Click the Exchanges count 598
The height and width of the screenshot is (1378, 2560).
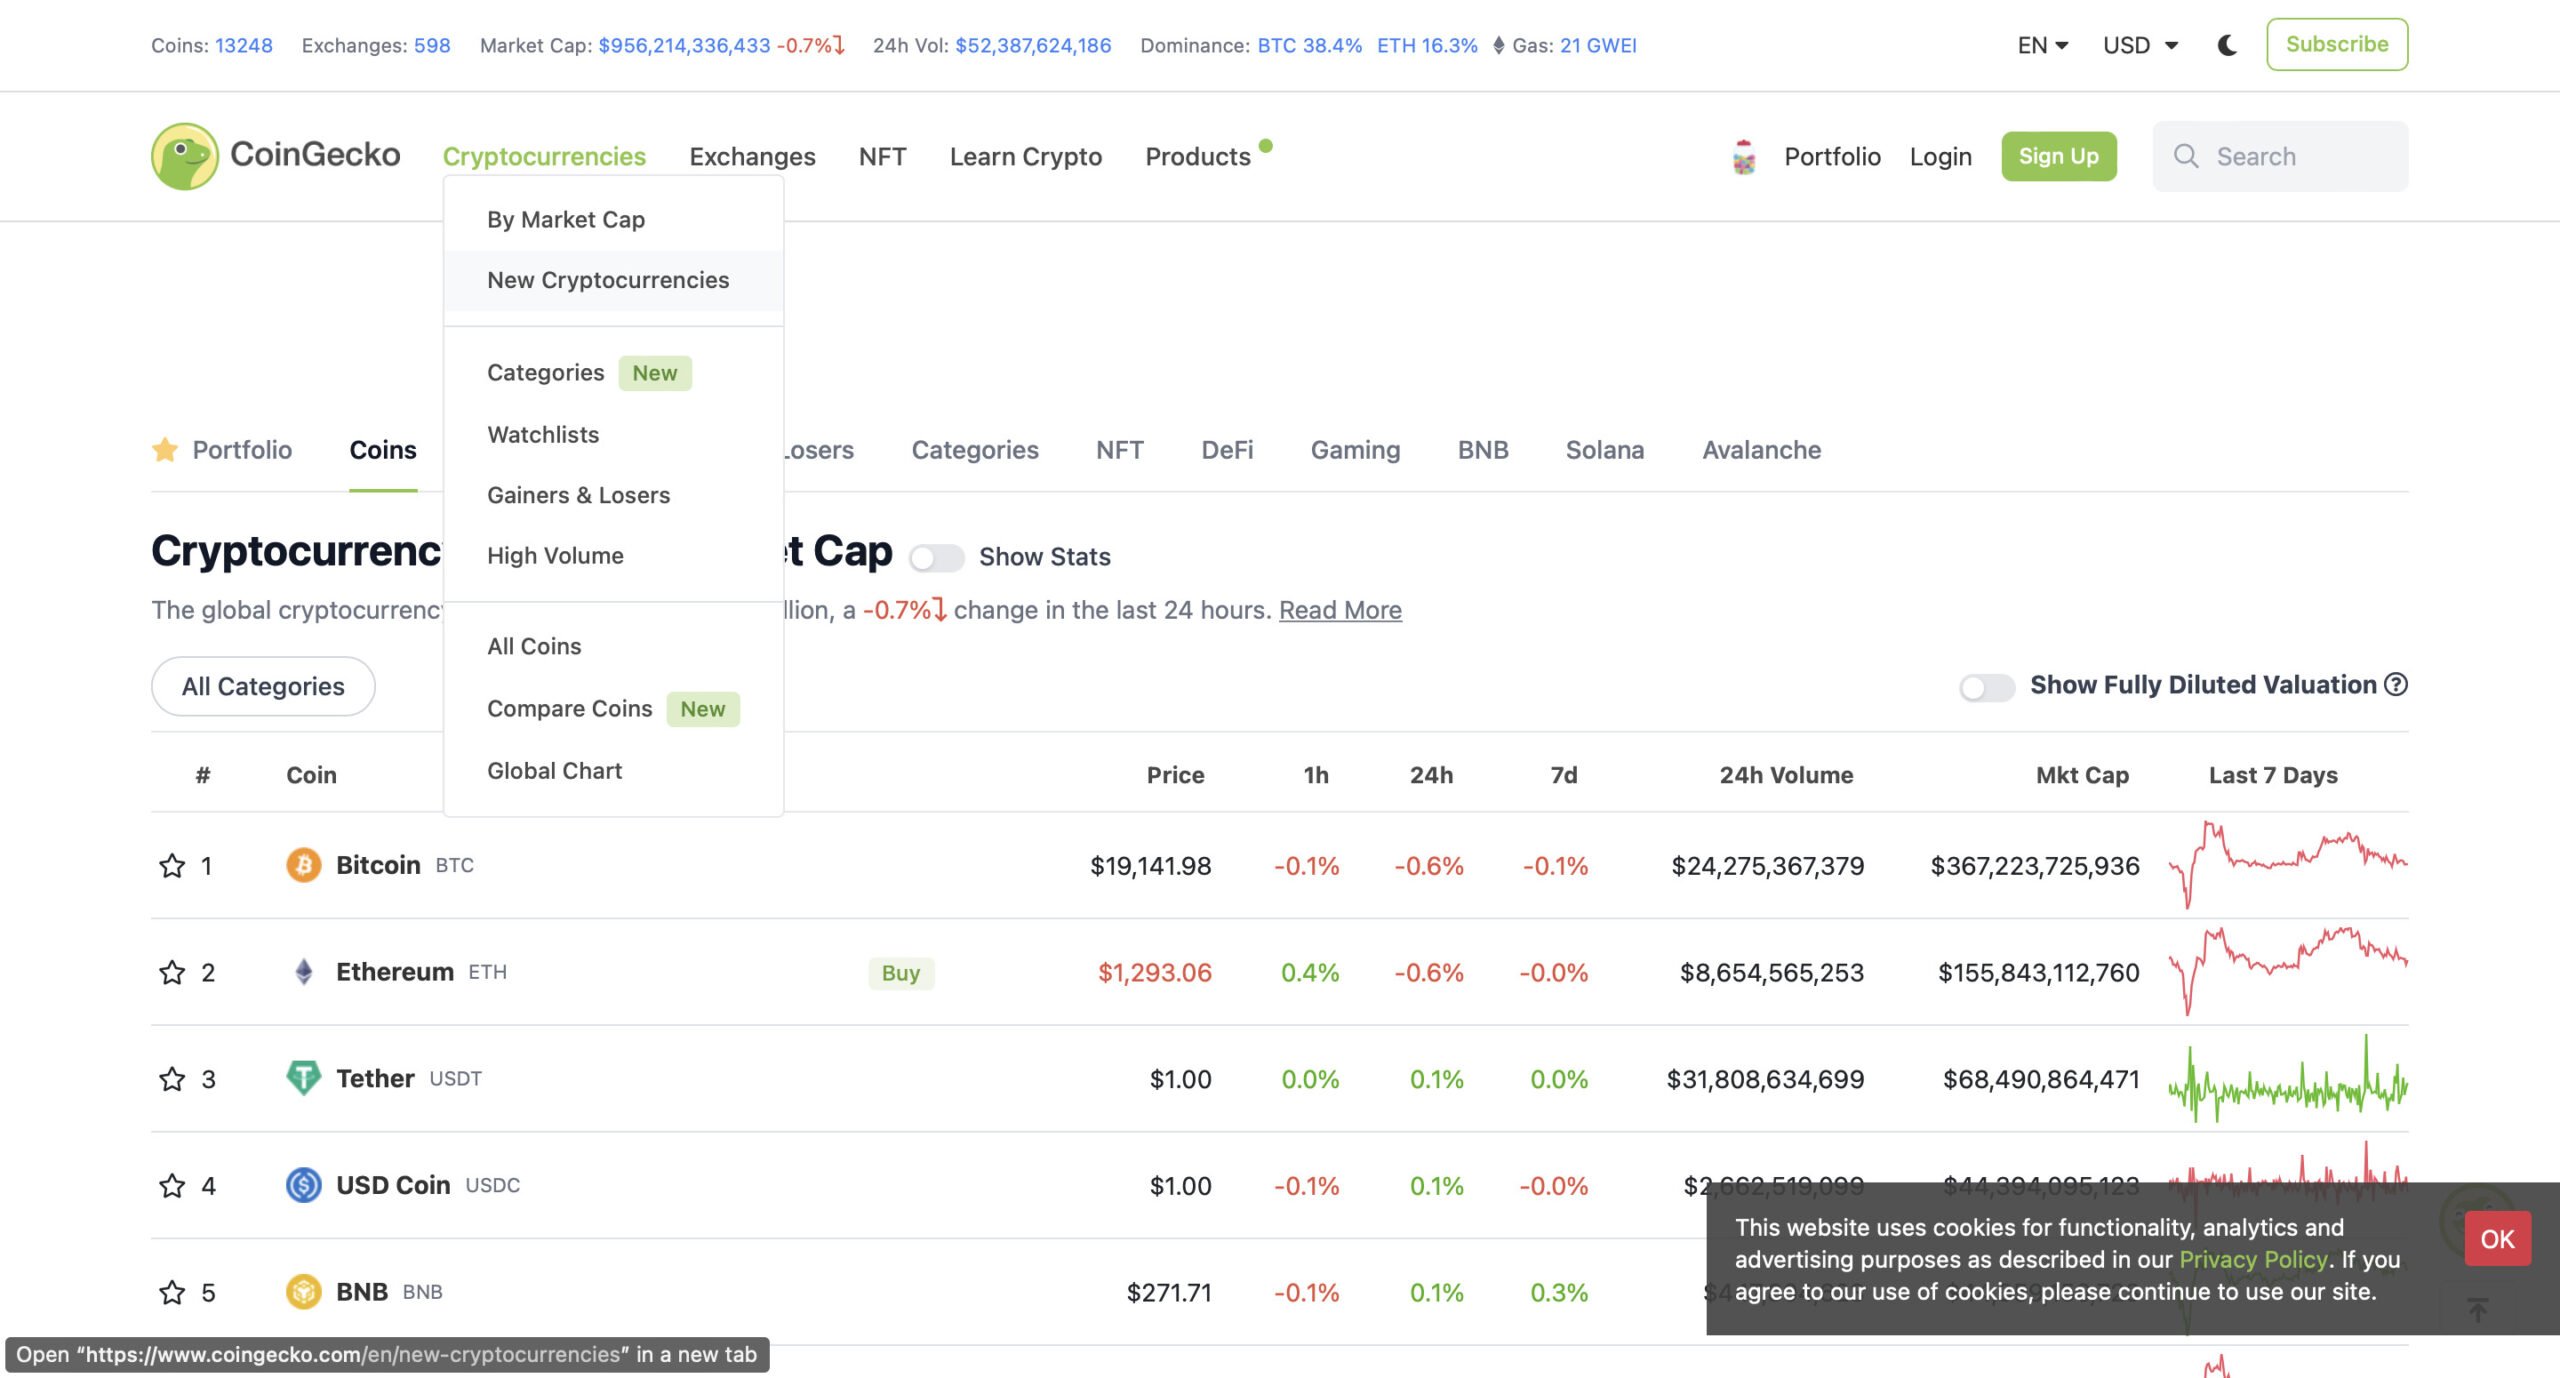[432, 45]
